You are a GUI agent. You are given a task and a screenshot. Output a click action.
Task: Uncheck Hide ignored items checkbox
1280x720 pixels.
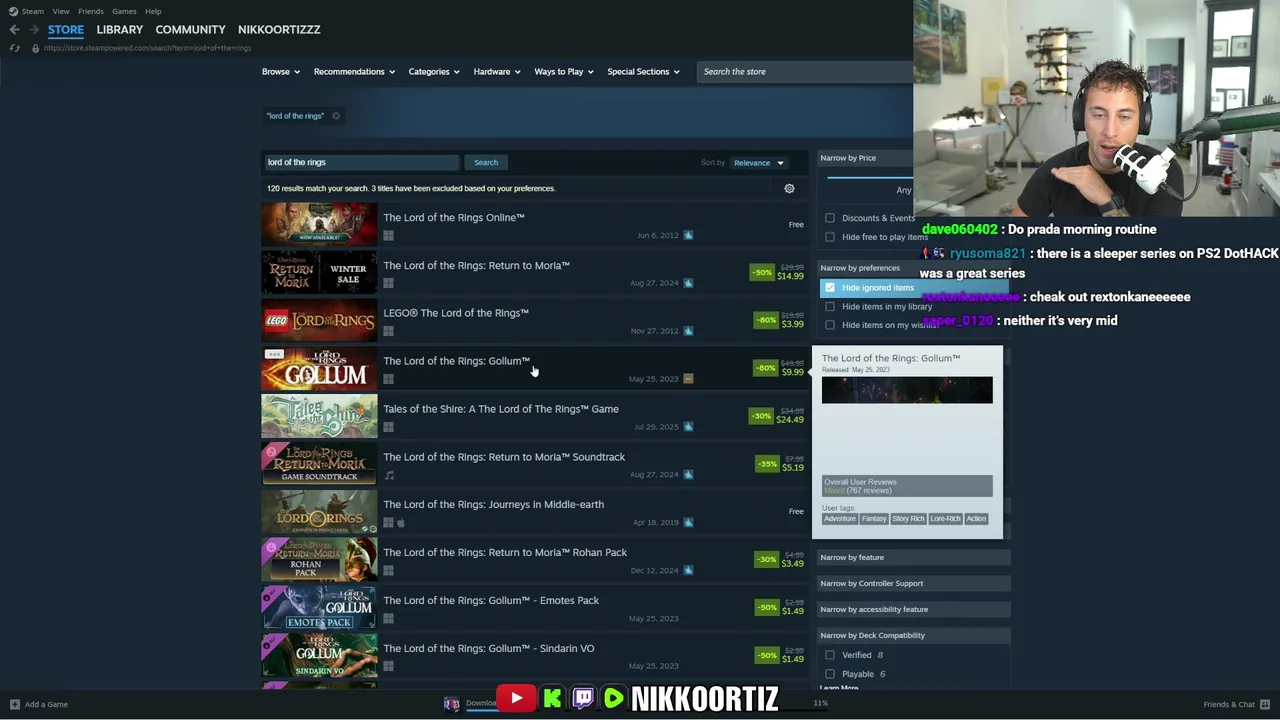pyautogui.click(x=830, y=288)
